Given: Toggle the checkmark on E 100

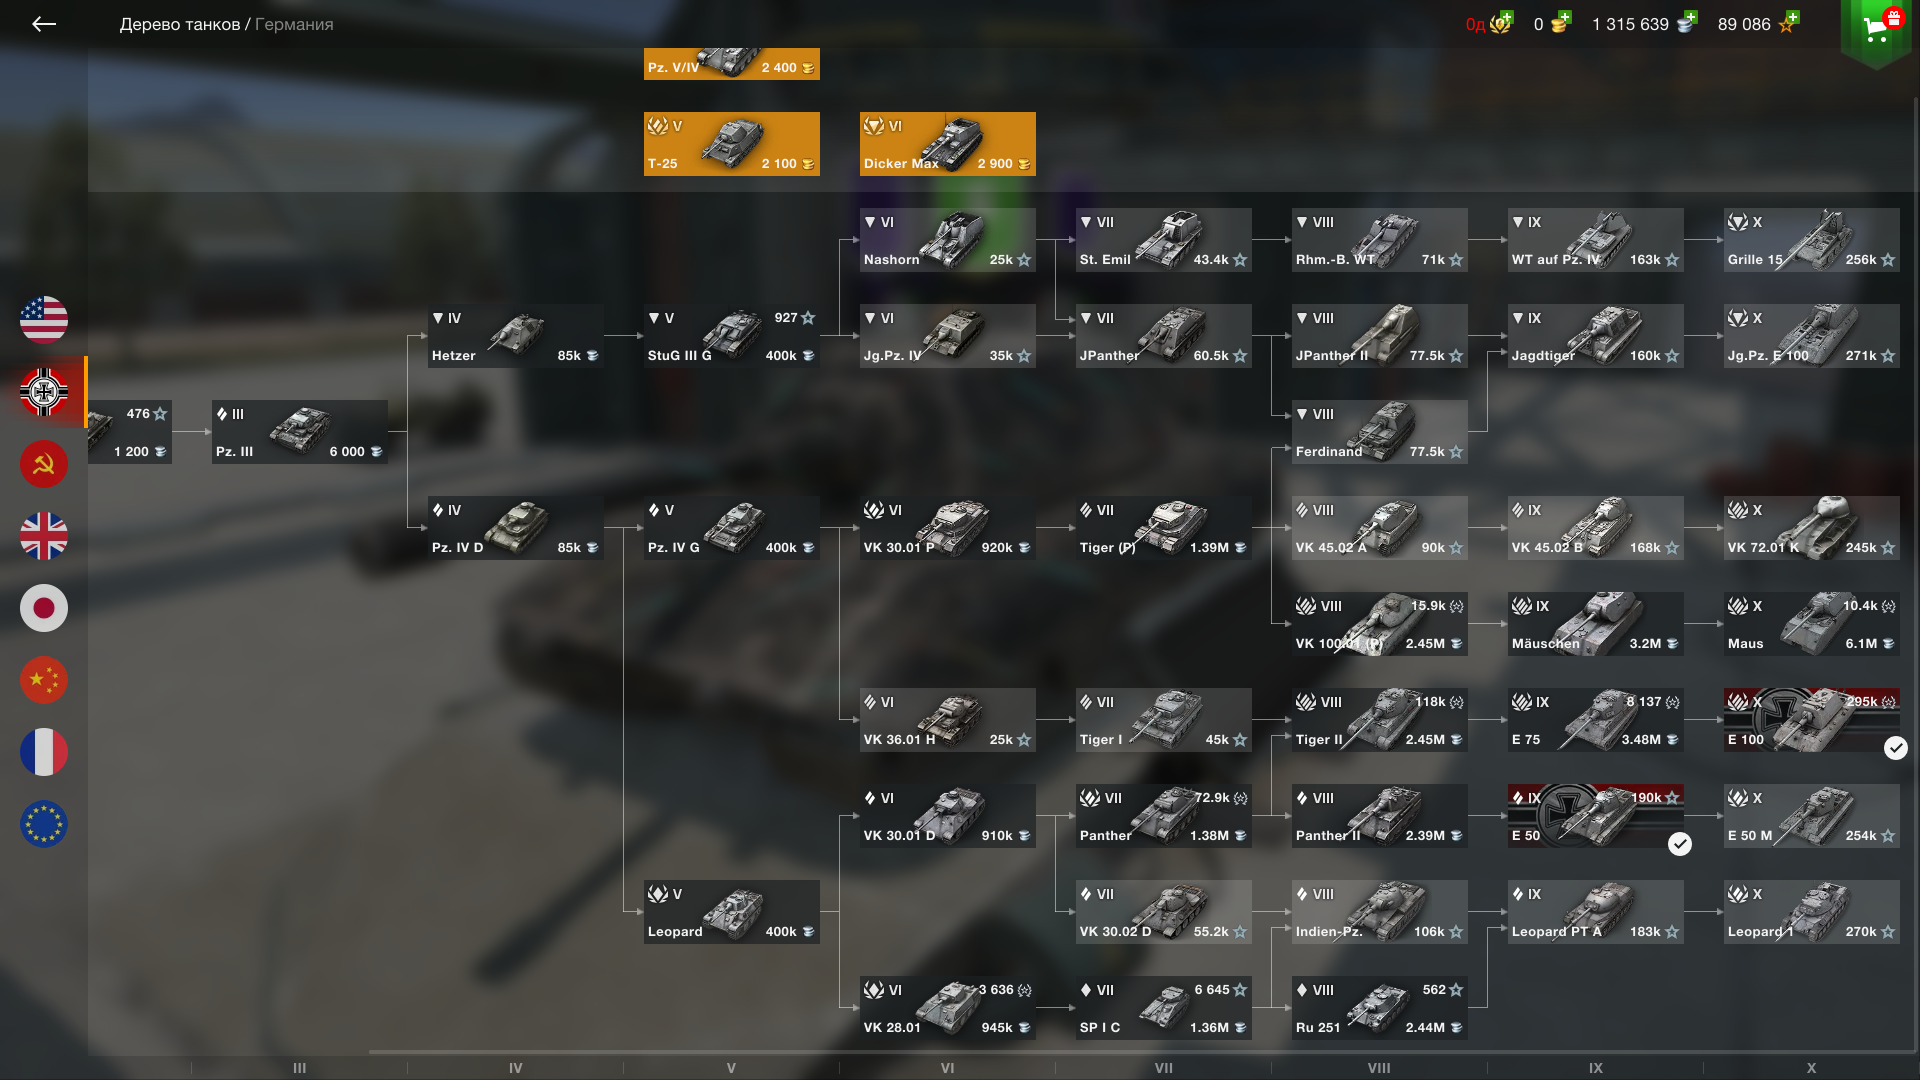Looking at the screenshot, I should (1896, 748).
